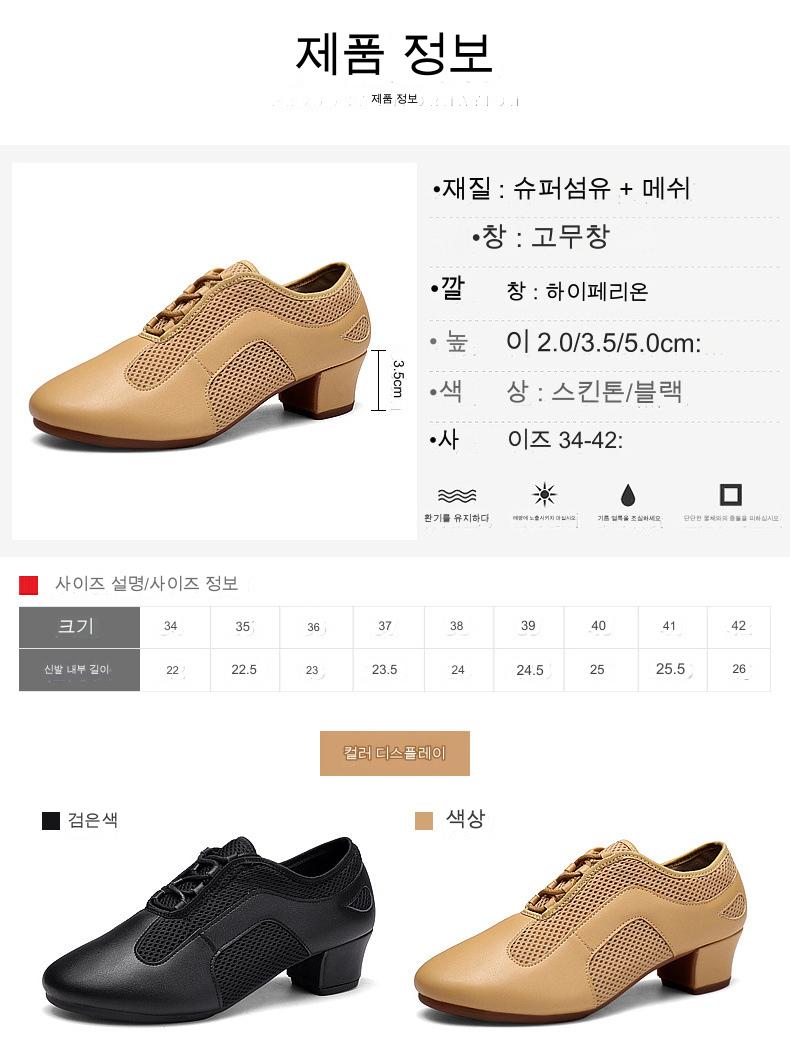Open the bottom tan shoe image

pos(580,932)
